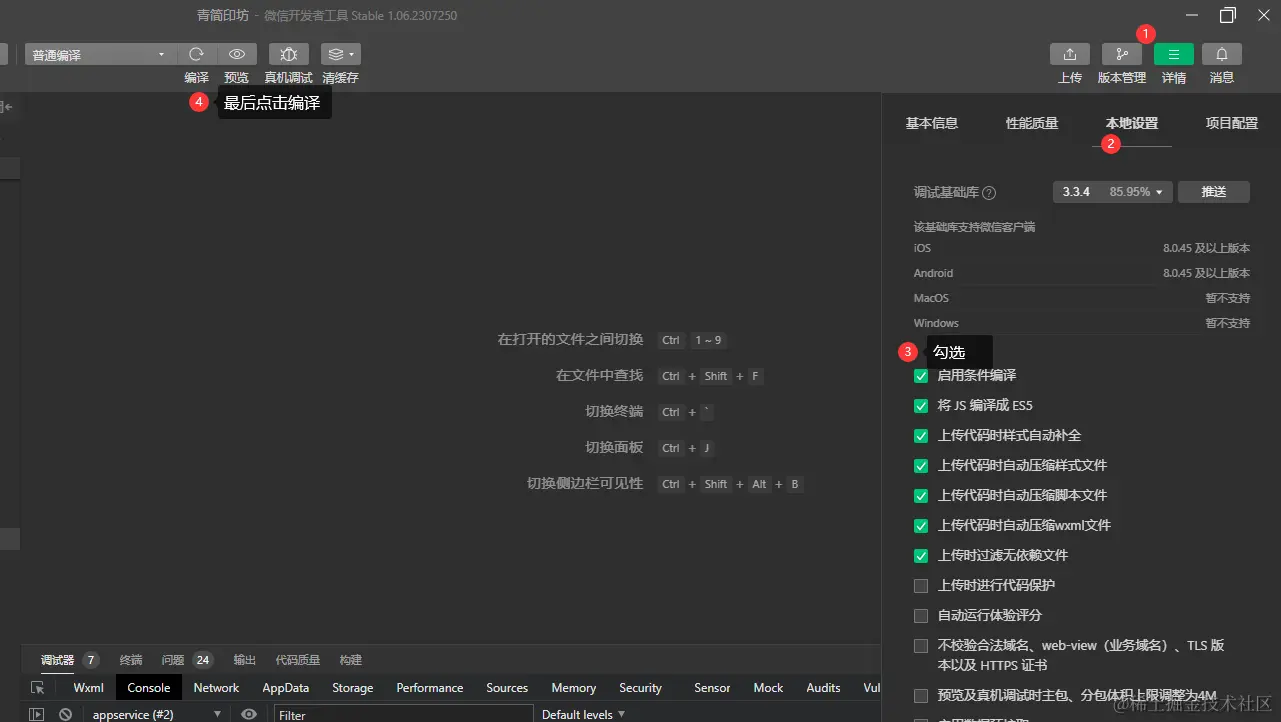Image resolution: width=1281 pixels, height=722 pixels.
Task: Switch to 输出 panel tab
Action: click(245, 660)
